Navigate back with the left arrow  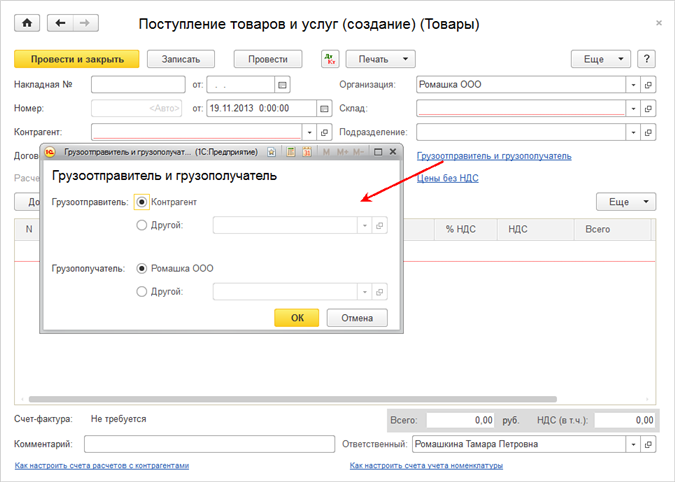tap(60, 23)
